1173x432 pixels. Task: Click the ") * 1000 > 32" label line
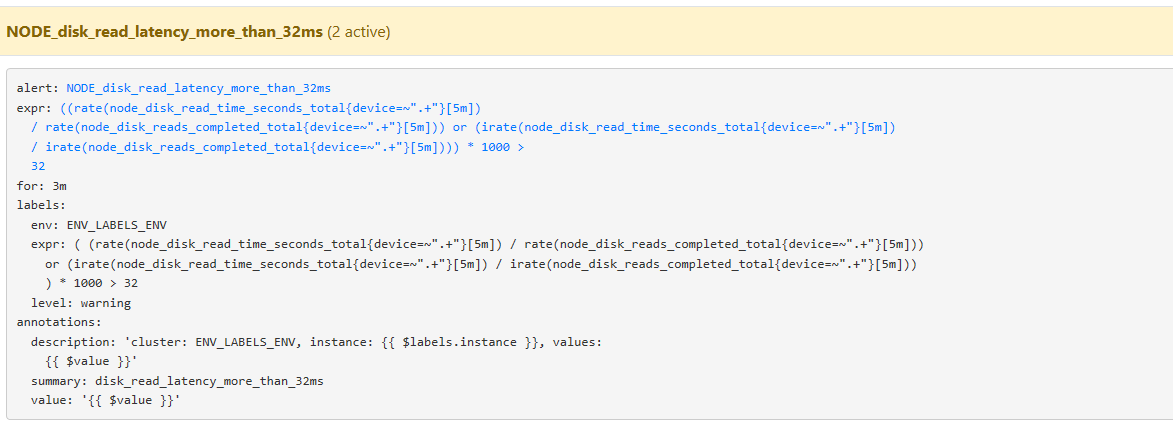click(92, 283)
